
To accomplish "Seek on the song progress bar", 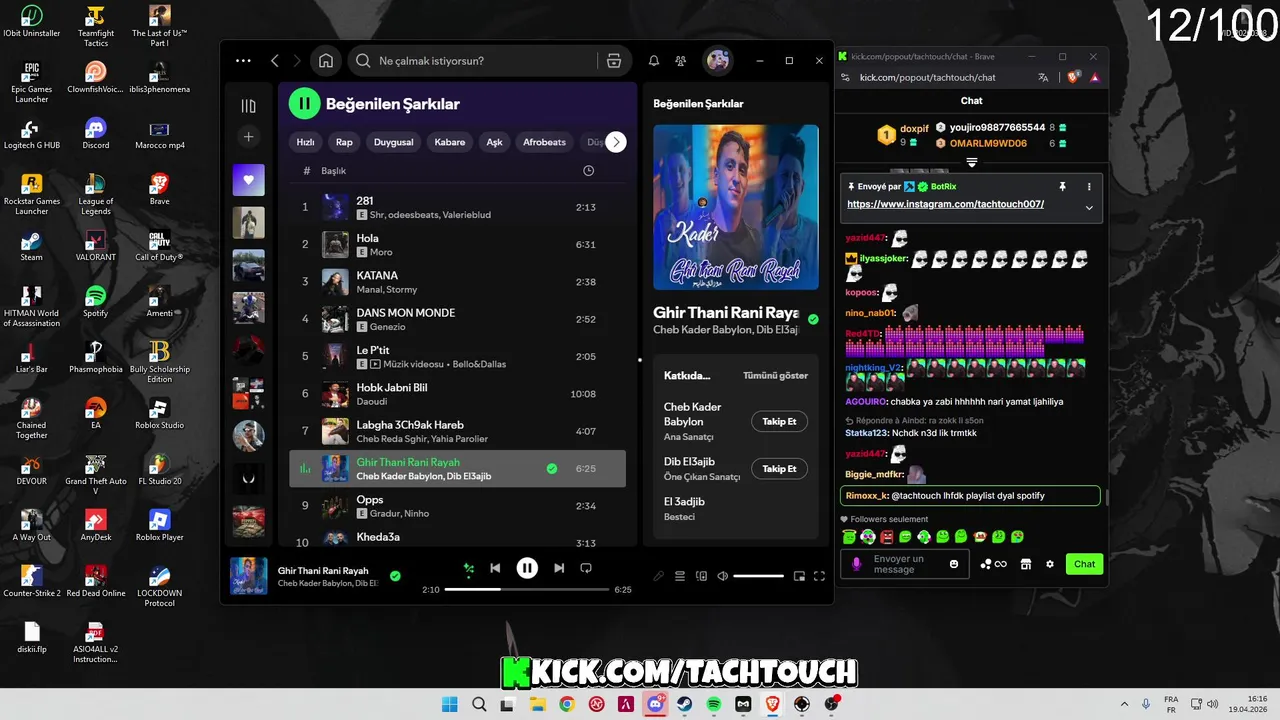I will tap(527, 589).
